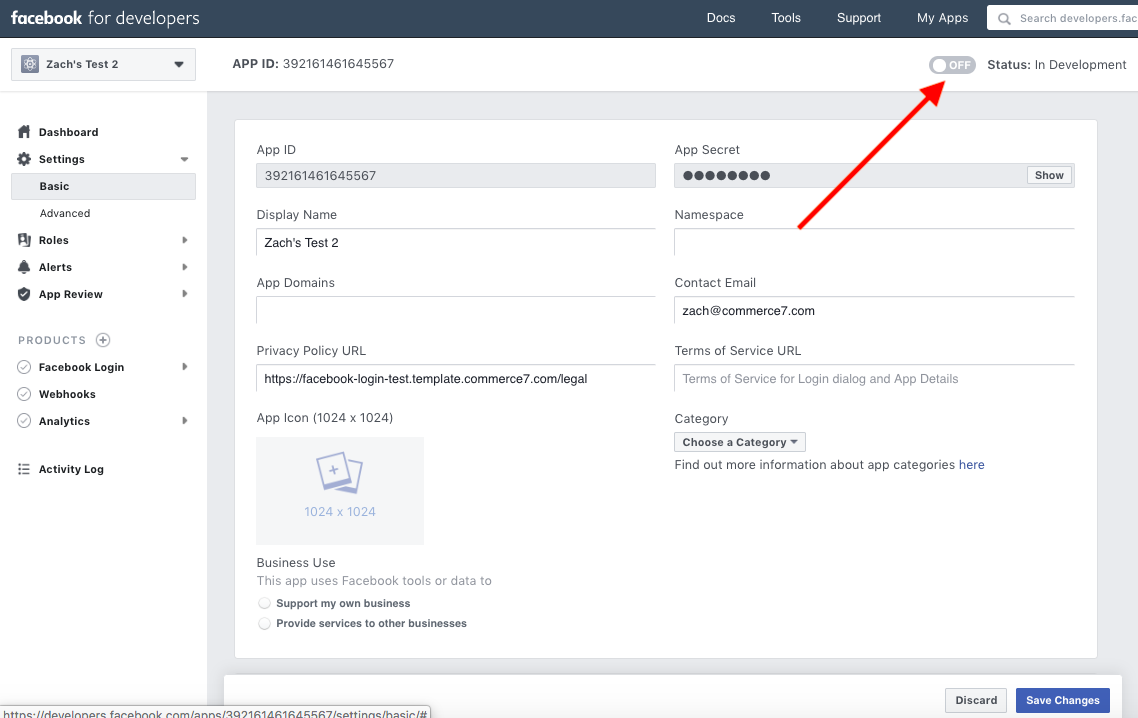Select Basic under Settings
Screen dimensions: 1138x718
point(103,187)
